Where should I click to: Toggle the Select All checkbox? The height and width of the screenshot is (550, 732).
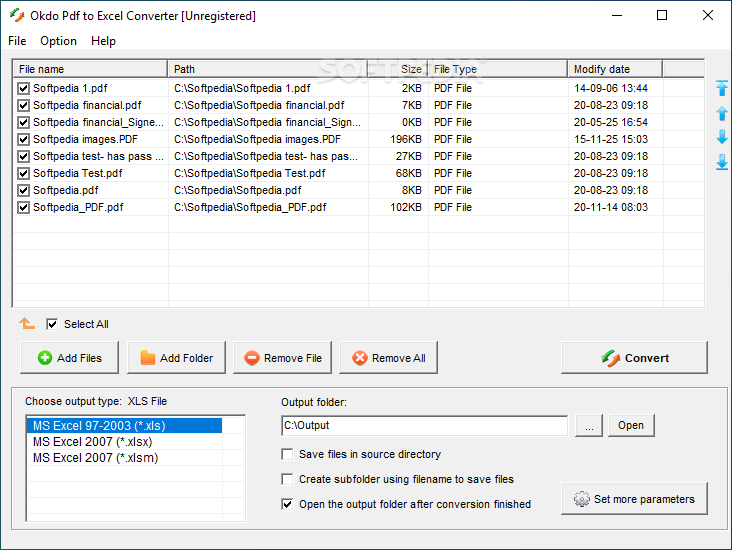(x=52, y=324)
